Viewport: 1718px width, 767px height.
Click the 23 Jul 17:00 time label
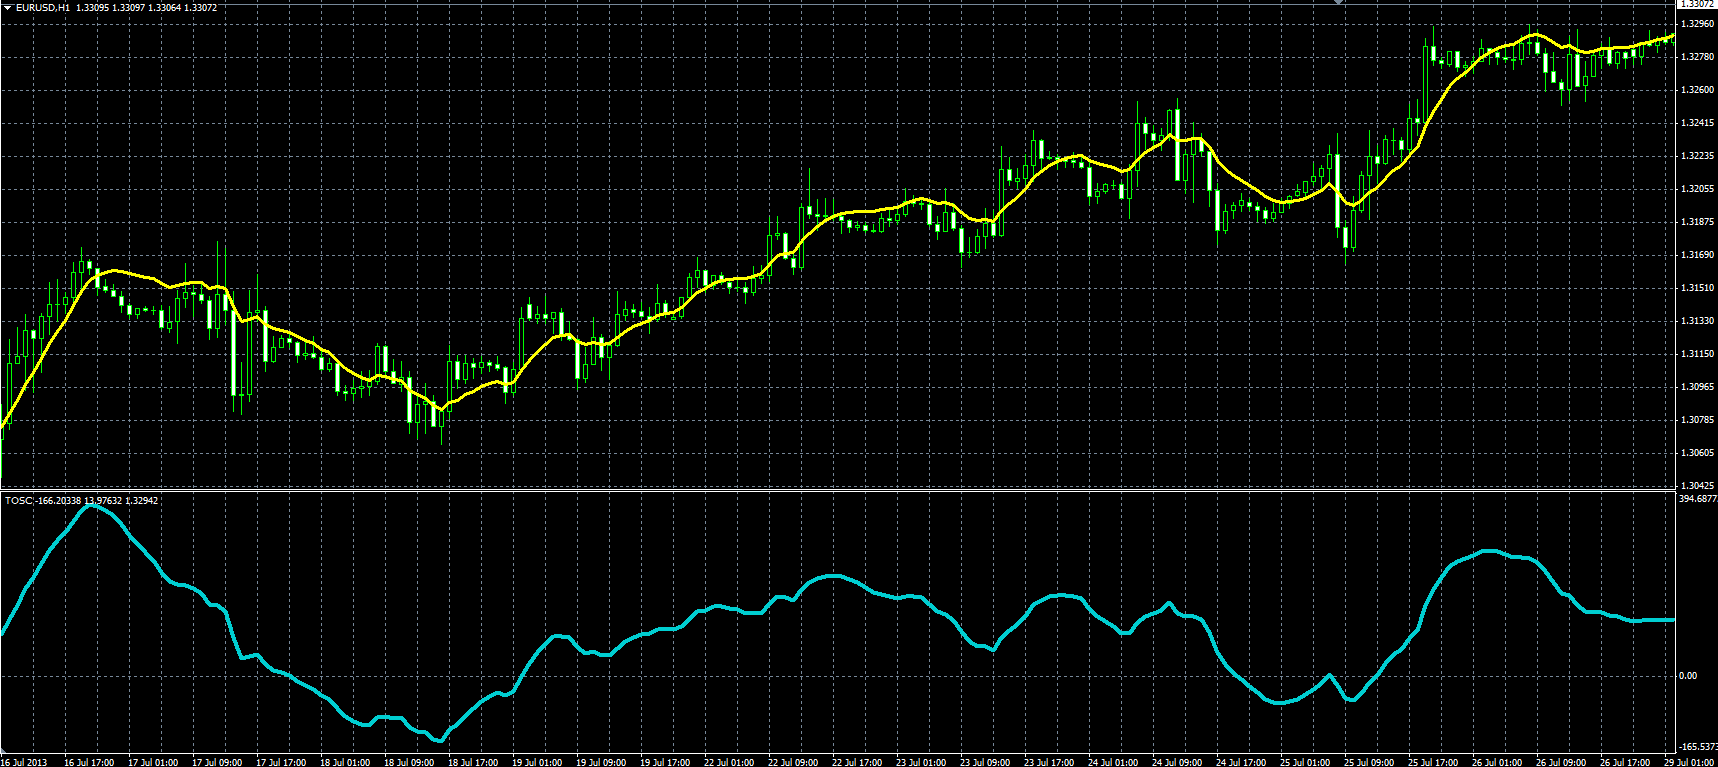(x=1049, y=762)
